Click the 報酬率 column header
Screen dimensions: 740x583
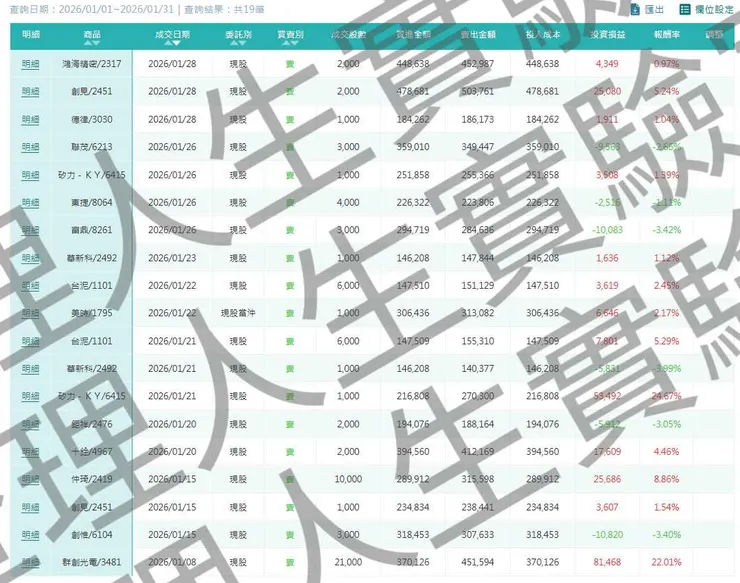pyautogui.click(x=666, y=34)
